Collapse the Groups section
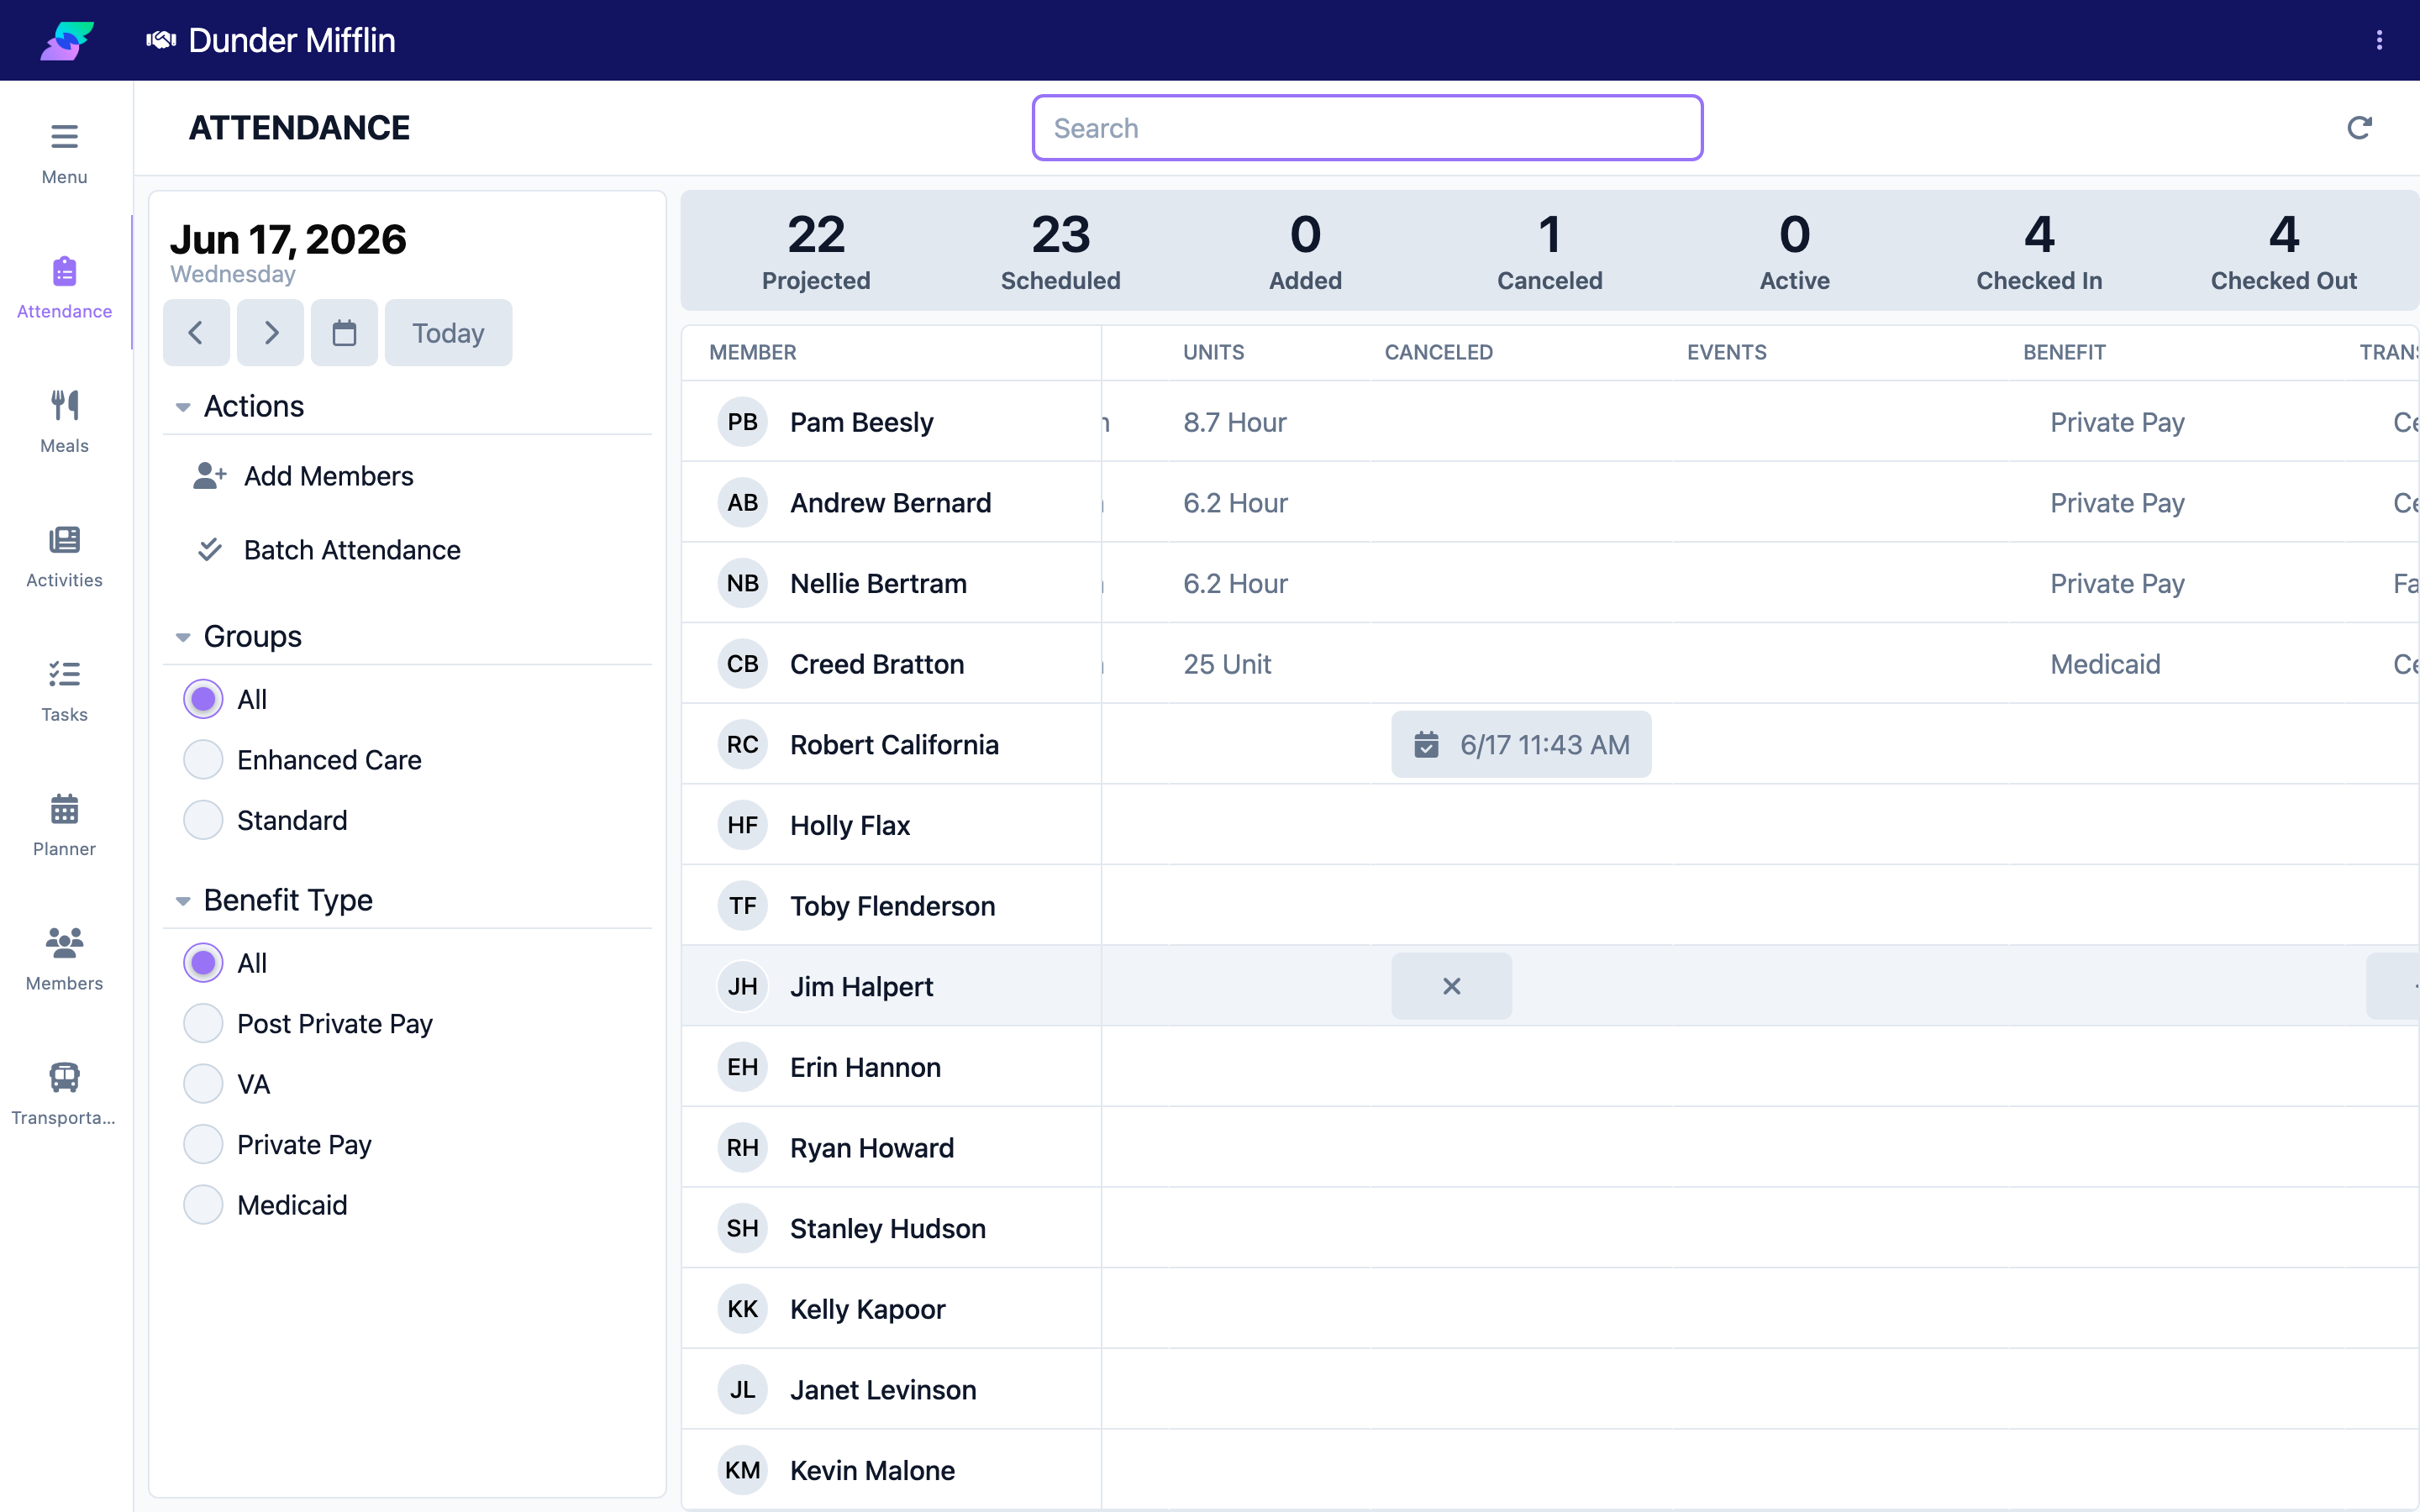The image size is (2420, 1512). click(x=183, y=637)
